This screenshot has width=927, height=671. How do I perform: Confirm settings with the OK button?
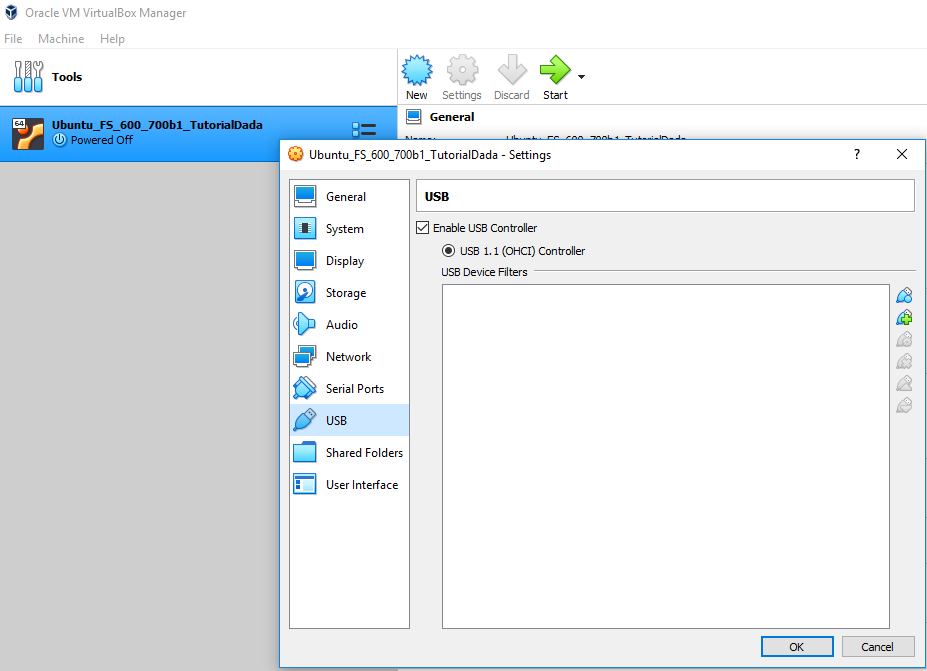796,646
